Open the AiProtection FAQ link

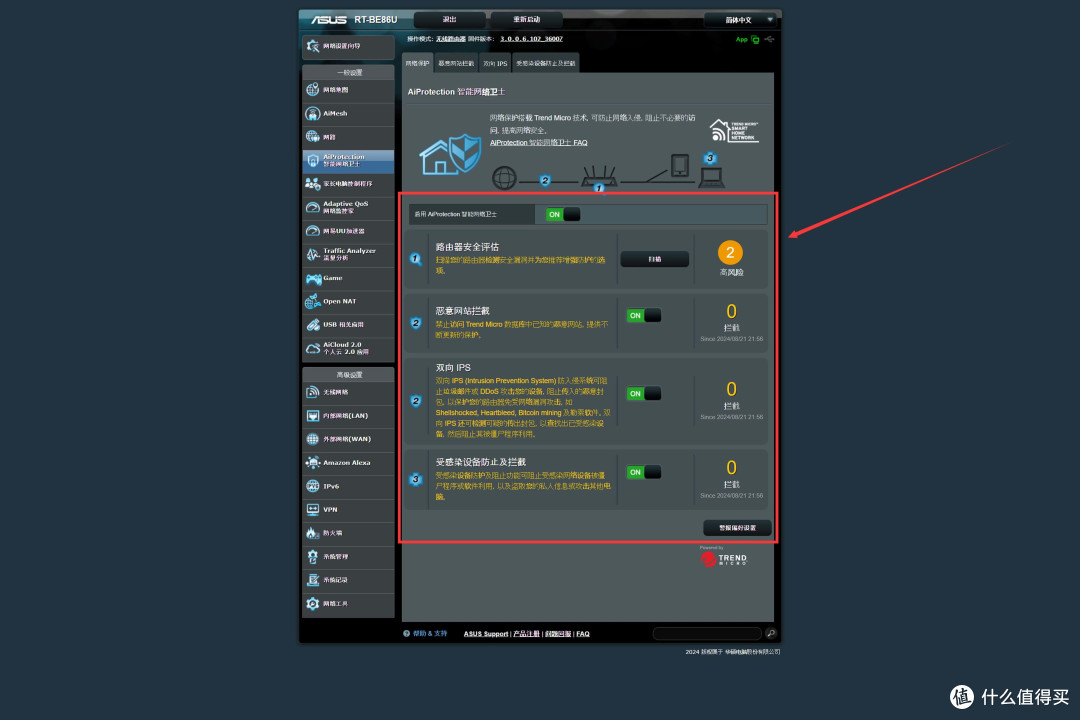point(539,143)
